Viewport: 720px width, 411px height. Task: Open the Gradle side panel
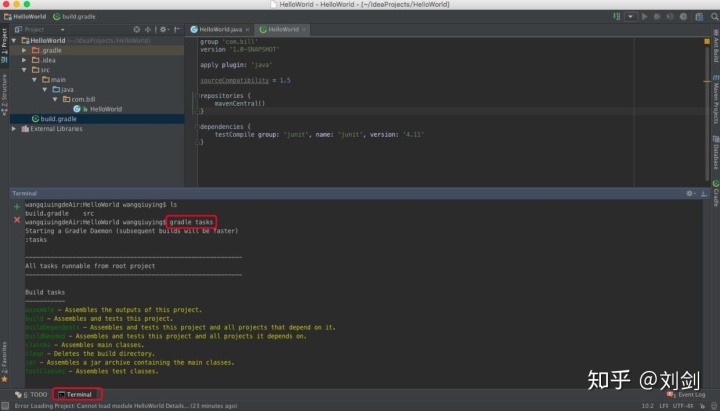(716, 193)
